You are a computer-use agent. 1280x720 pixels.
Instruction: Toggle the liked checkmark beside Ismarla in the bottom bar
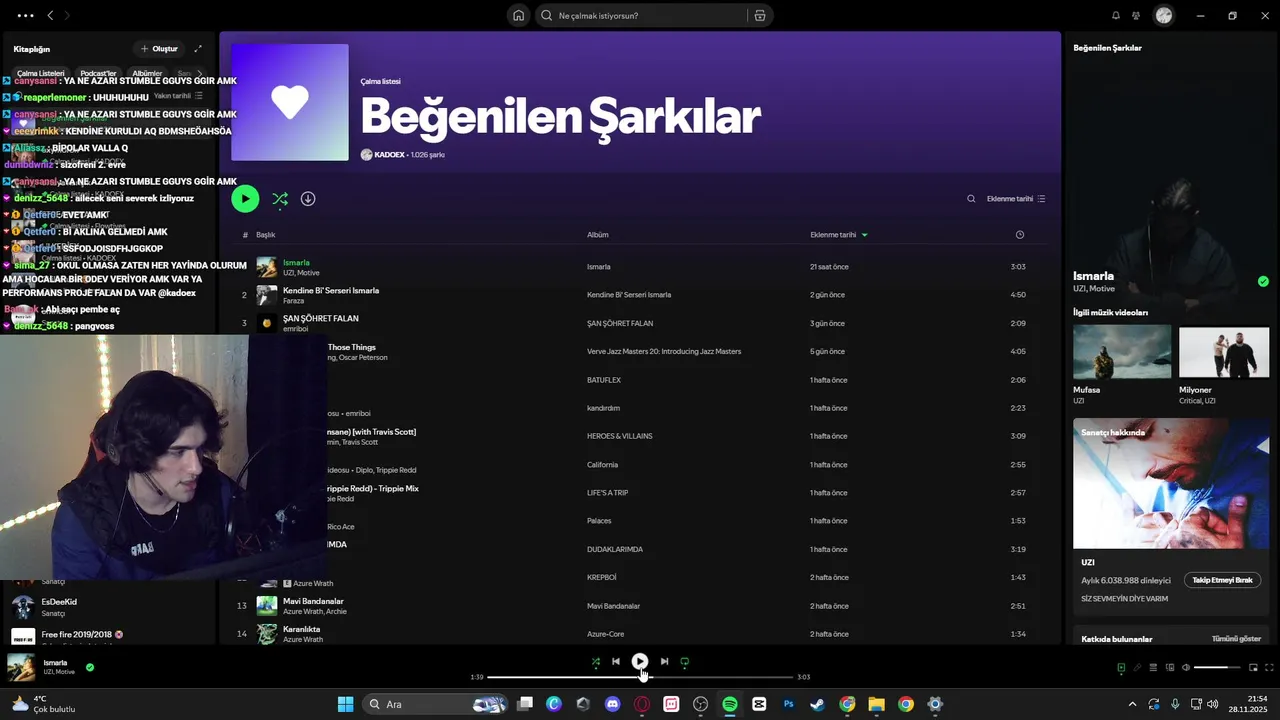pyautogui.click(x=90, y=667)
